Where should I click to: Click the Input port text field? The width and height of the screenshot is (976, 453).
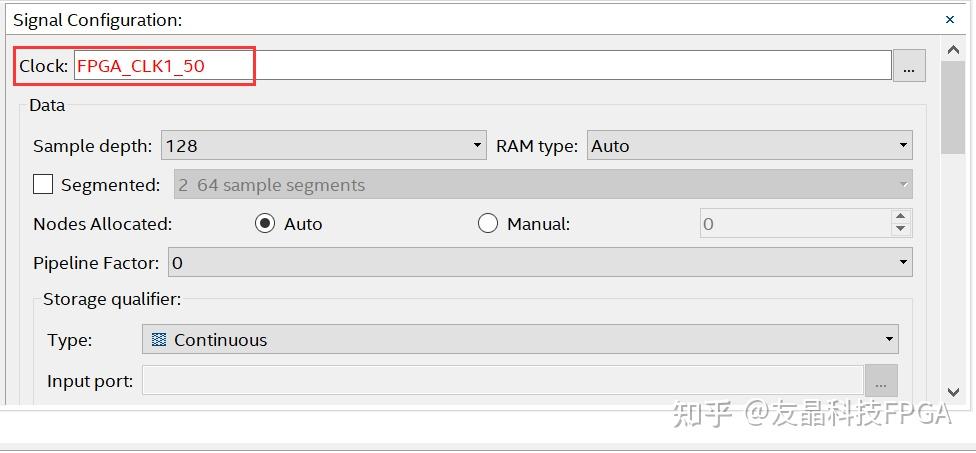[502, 381]
